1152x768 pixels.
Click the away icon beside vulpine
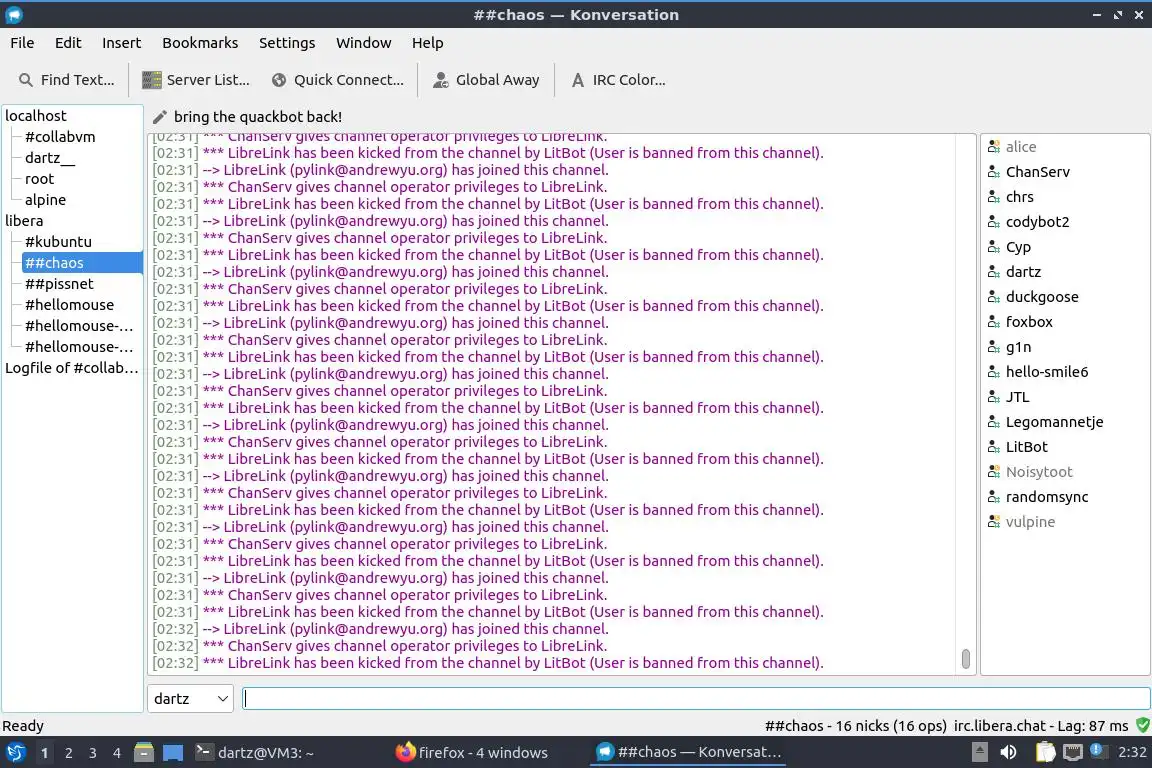pos(994,522)
